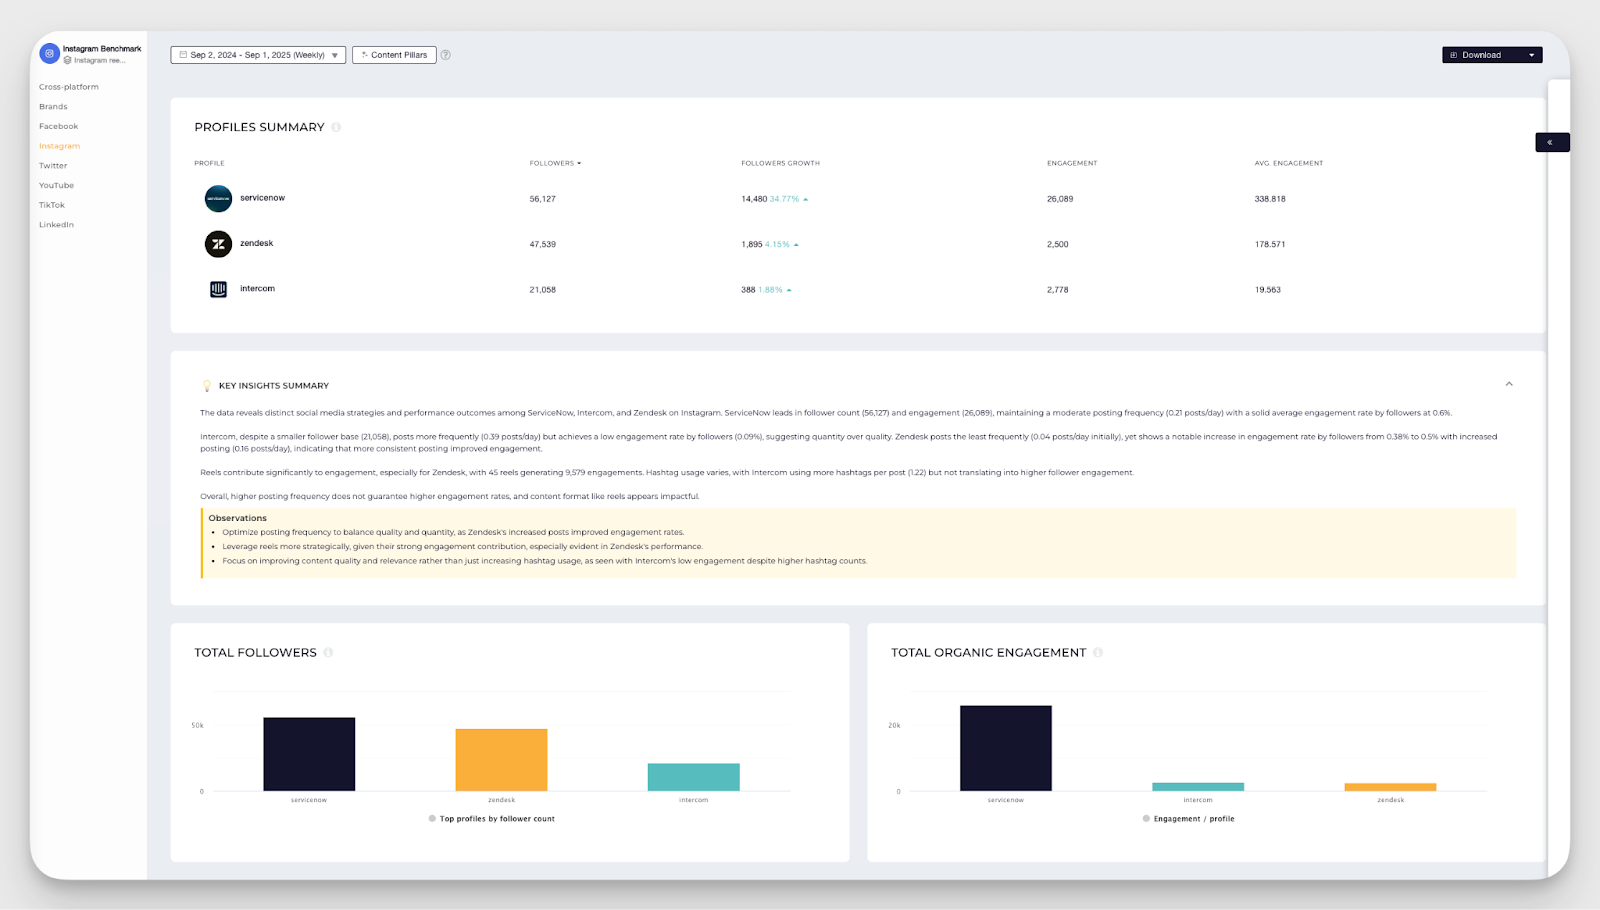Click the orange zendesk bar in Total Followers
Screen dimensions: 1600x910
(x=501, y=760)
